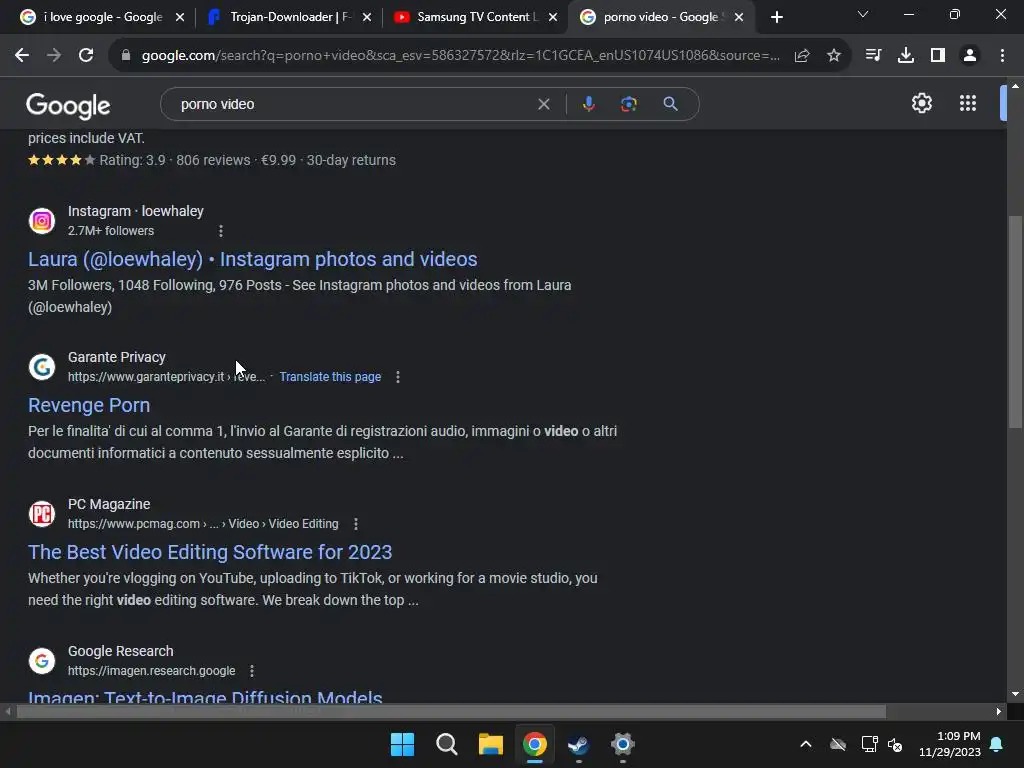Open the Windows Start menu
Screen dimensions: 1024x768
[x=402, y=744]
